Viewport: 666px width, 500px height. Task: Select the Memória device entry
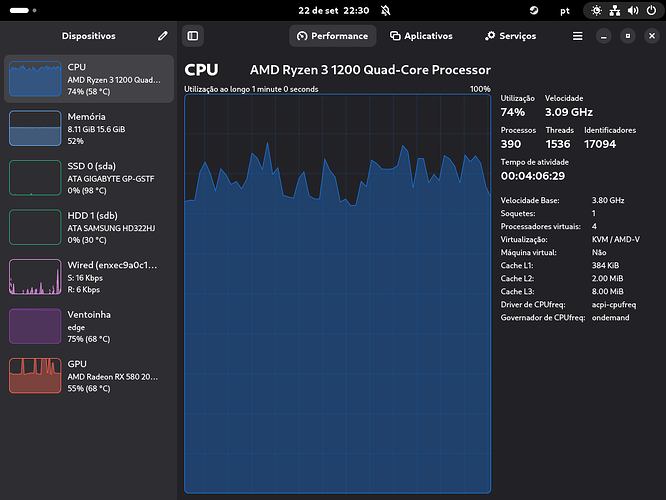click(x=89, y=128)
